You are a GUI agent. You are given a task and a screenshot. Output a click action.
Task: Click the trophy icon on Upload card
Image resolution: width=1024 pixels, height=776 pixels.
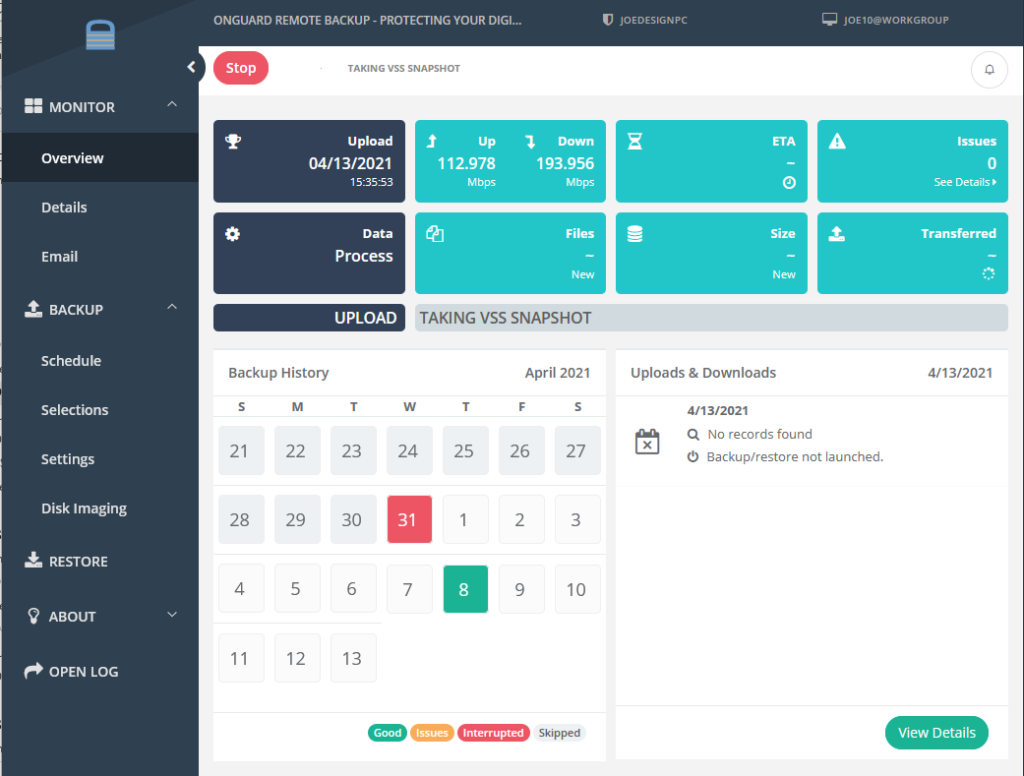(233, 140)
